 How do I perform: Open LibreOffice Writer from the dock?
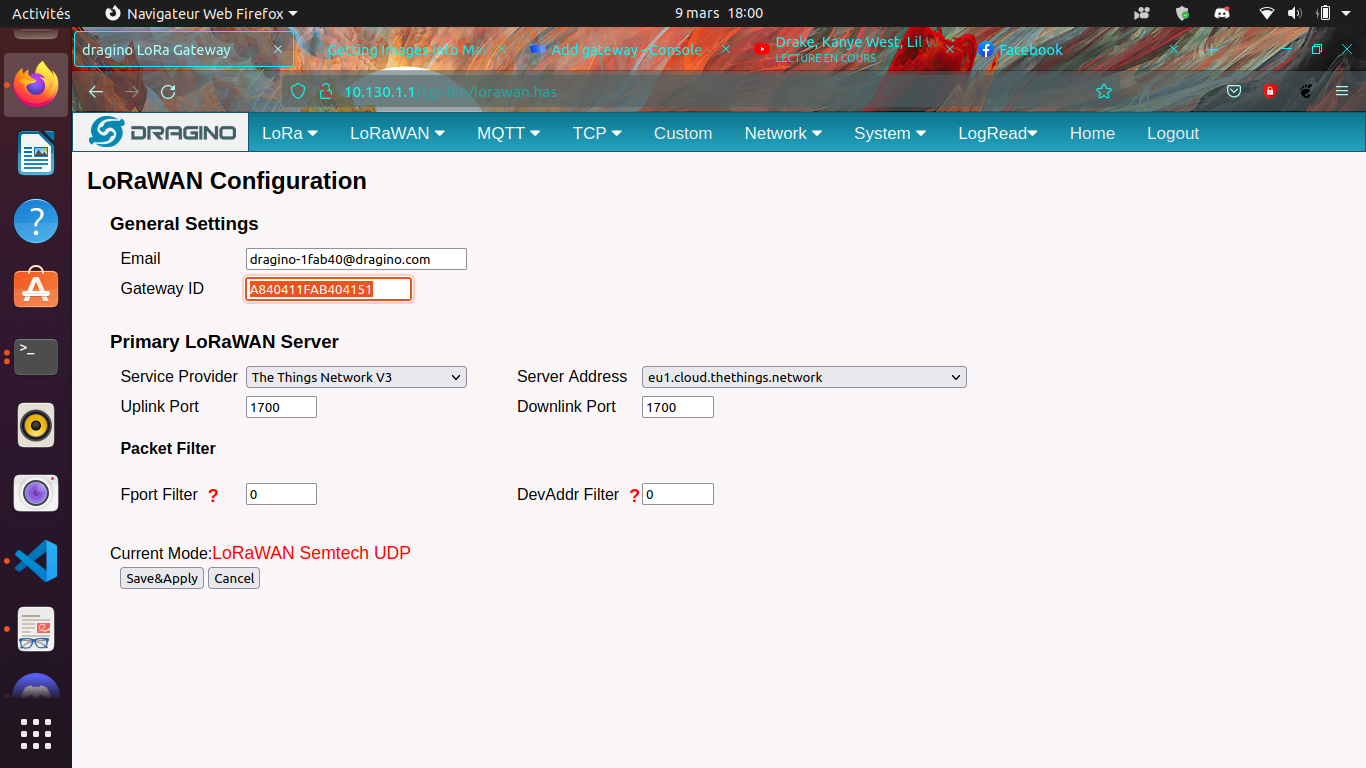coord(36,153)
